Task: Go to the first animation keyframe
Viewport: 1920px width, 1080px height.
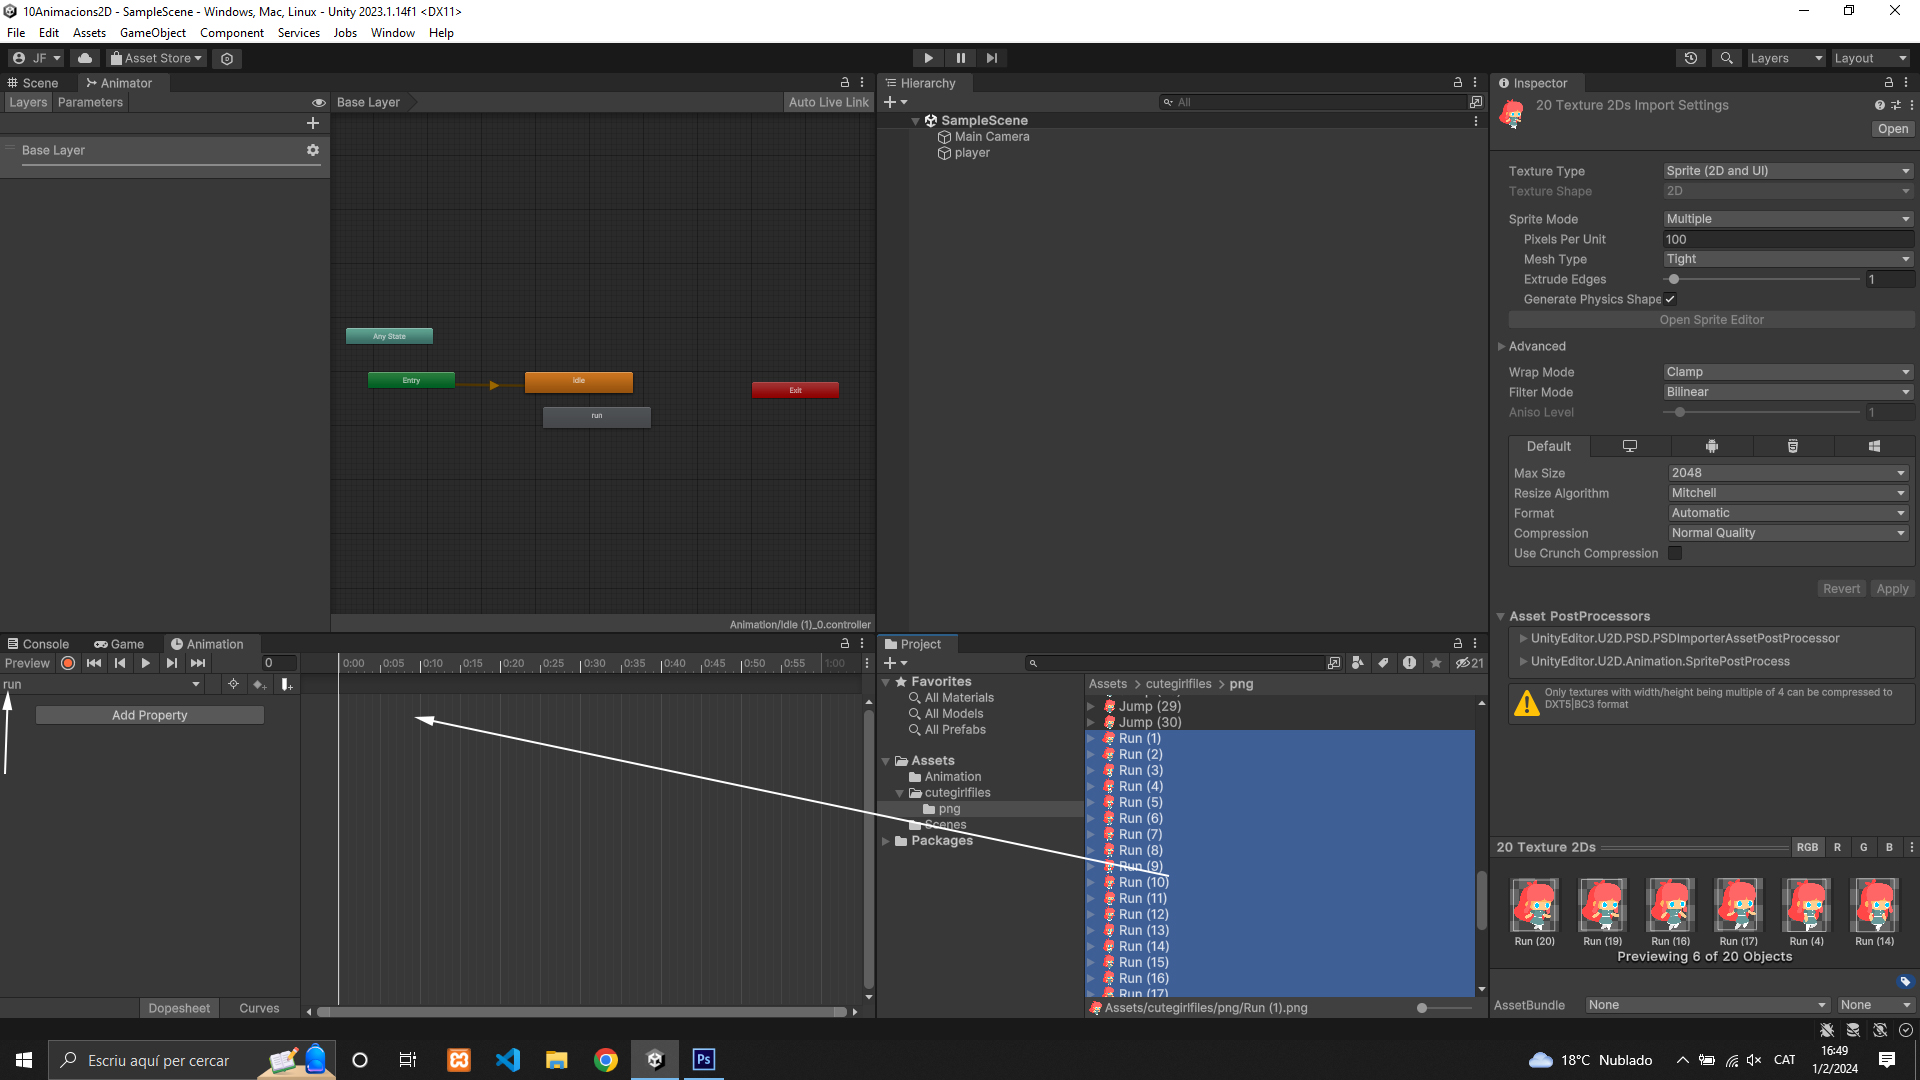Action: [x=94, y=663]
